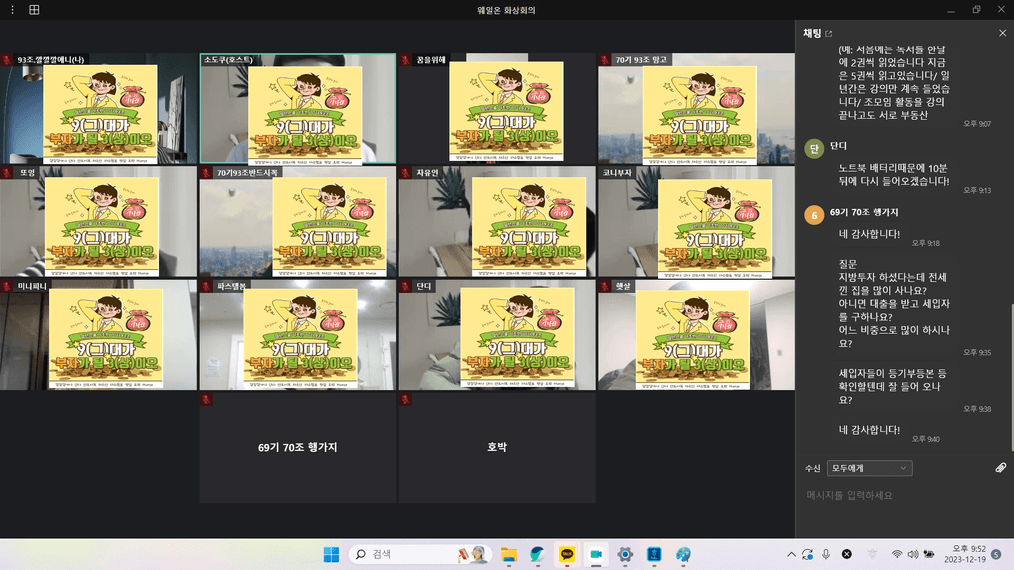Click sender name 69기 70조 행가지 in chat

coord(864,212)
